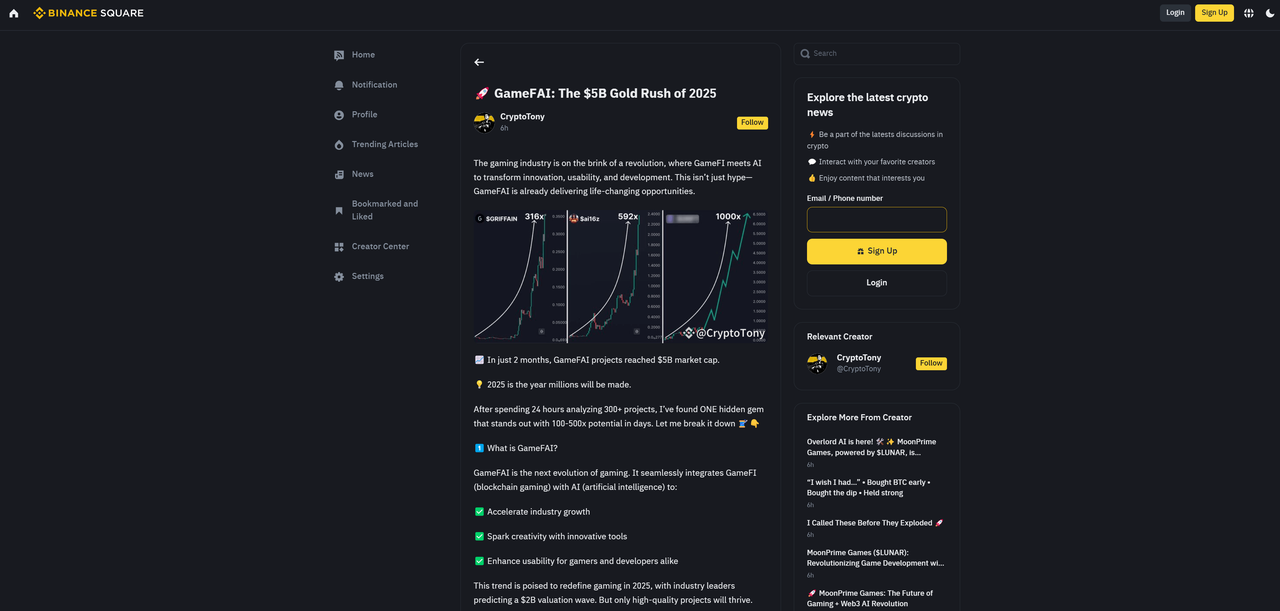The image size is (1280, 611).
Task: Click the Settings gear icon
Action: tap(339, 277)
